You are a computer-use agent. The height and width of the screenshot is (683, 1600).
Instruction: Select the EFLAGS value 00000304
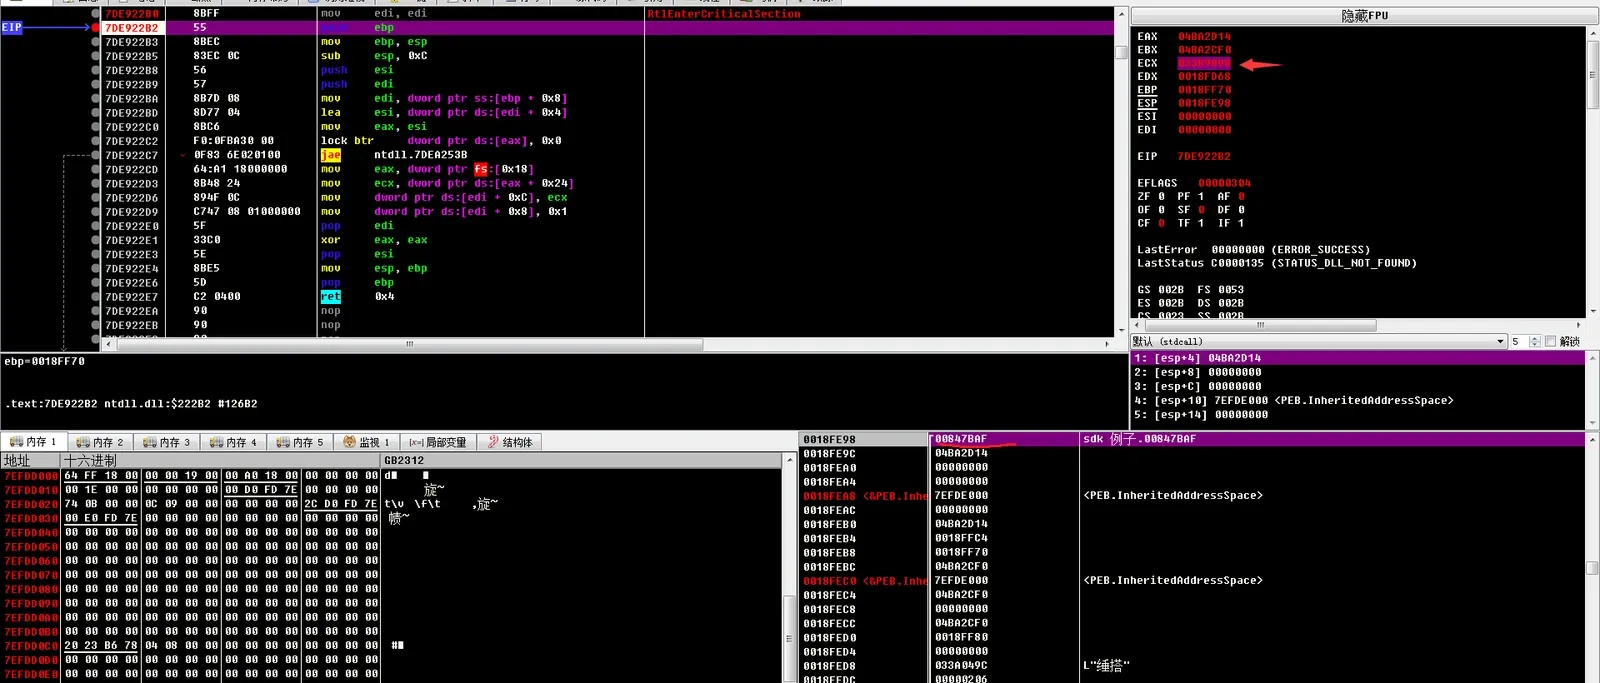[1224, 183]
